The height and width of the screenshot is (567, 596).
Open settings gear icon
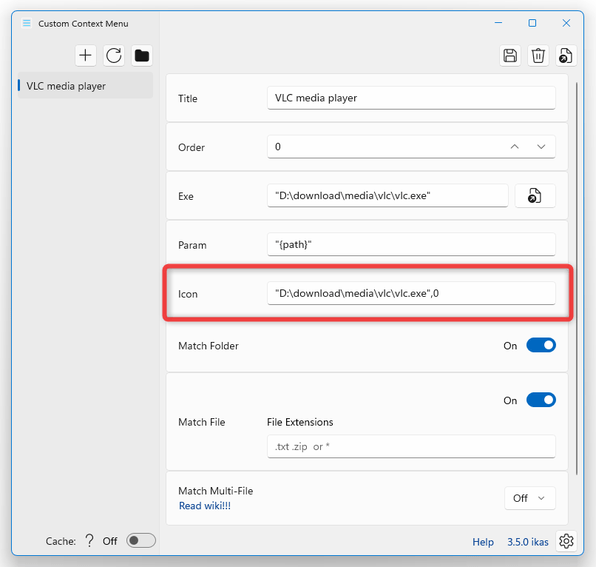coord(566,541)
